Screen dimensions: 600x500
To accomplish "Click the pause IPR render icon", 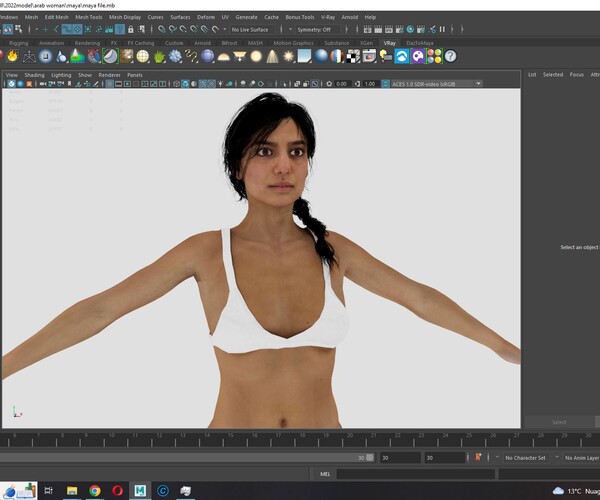I will coord(442,29).
